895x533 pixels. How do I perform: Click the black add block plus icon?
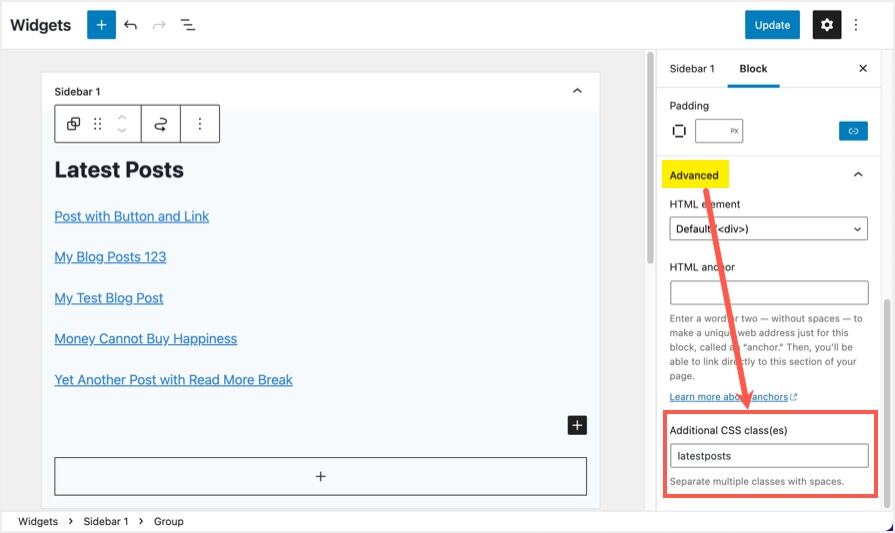coord(577,425)
